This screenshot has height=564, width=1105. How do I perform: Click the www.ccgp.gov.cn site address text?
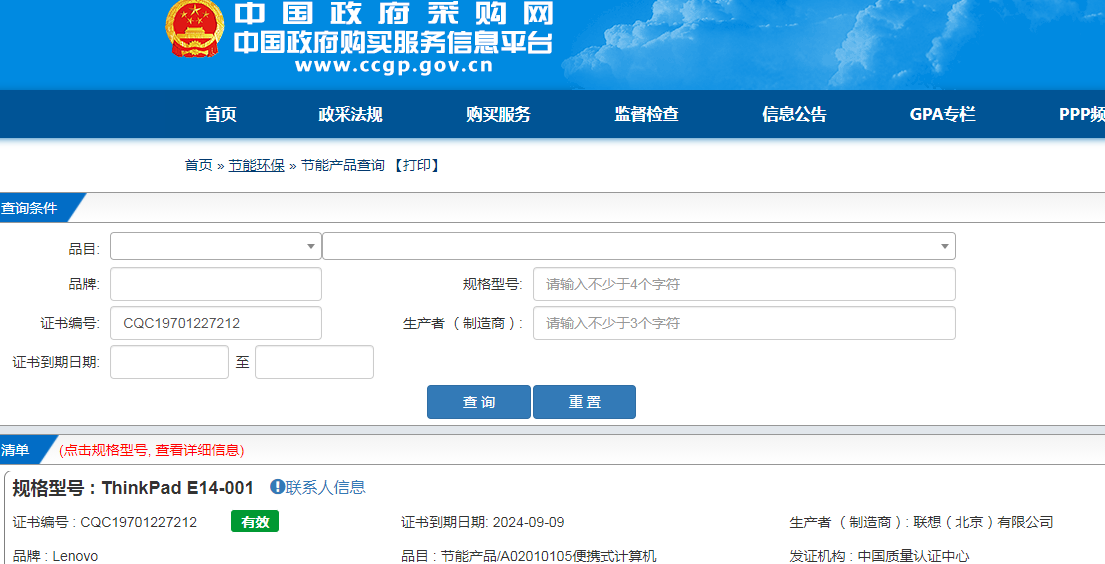click(x=394, y=66)
